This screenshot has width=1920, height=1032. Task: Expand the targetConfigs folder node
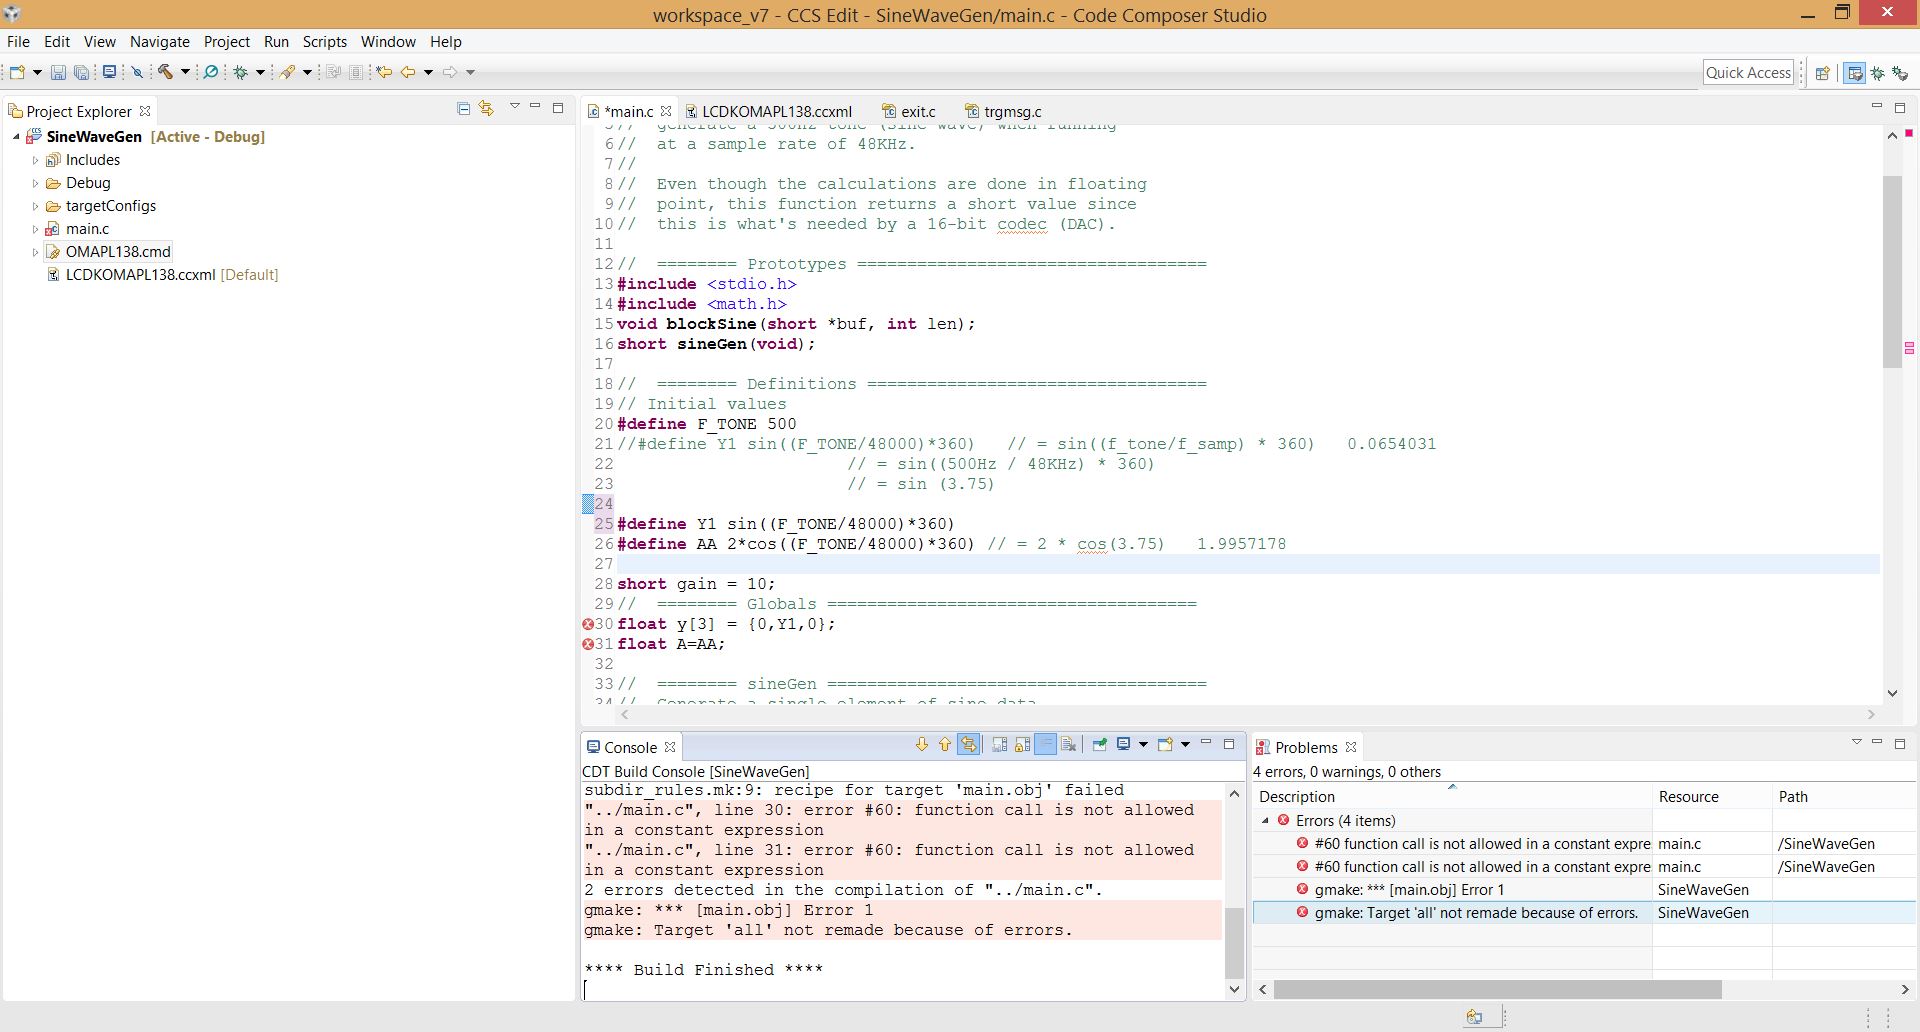click(x=35, y=206)
